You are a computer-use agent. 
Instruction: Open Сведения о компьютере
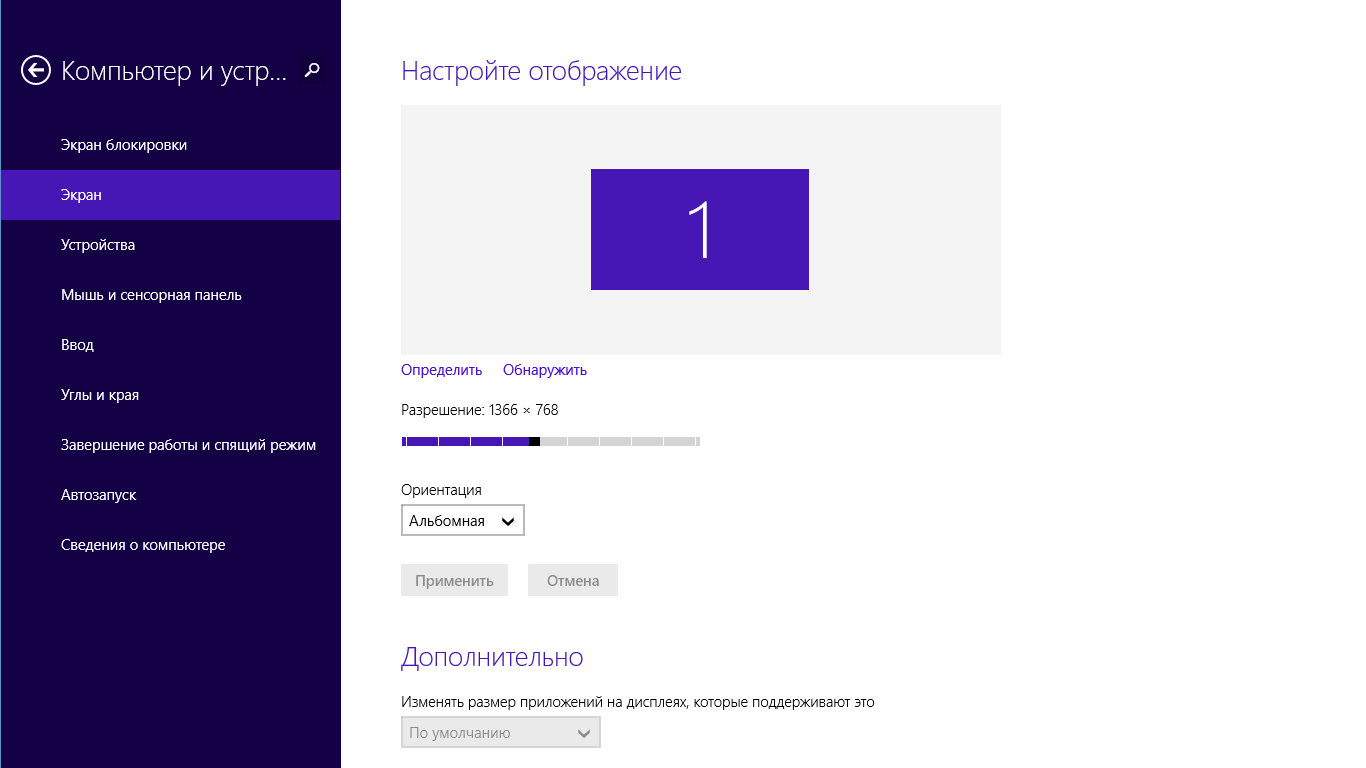coord(170,545)
